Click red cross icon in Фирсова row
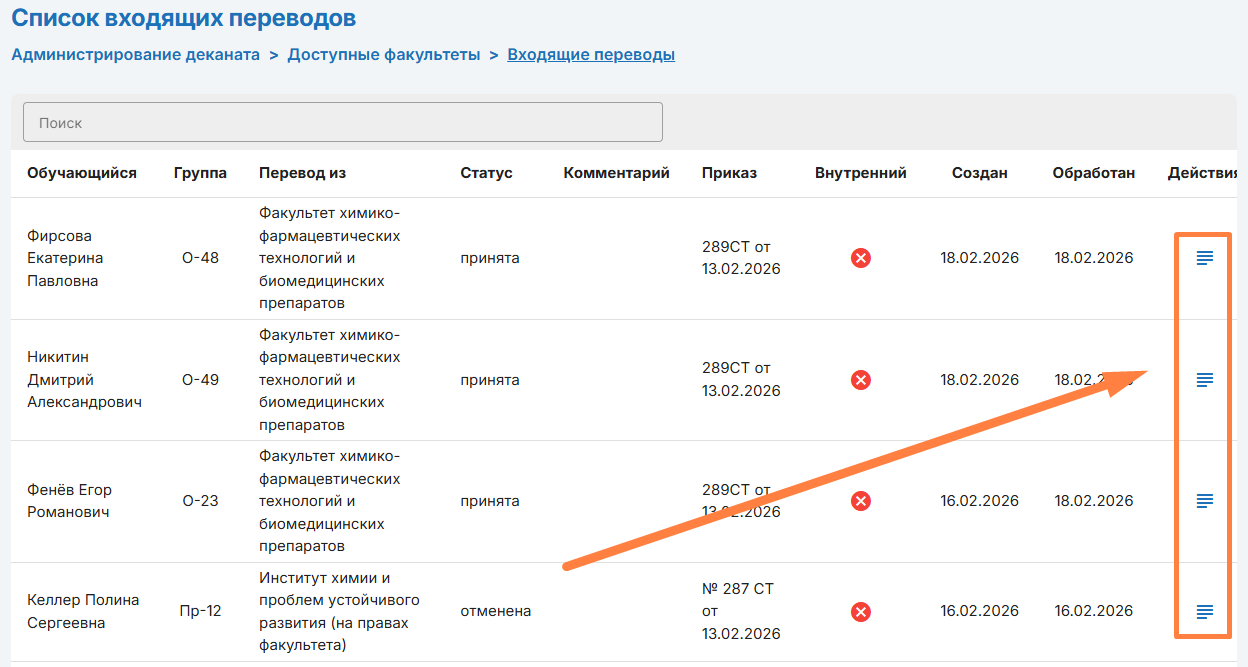Viewport: 1248px width, 667px height. 860,258
